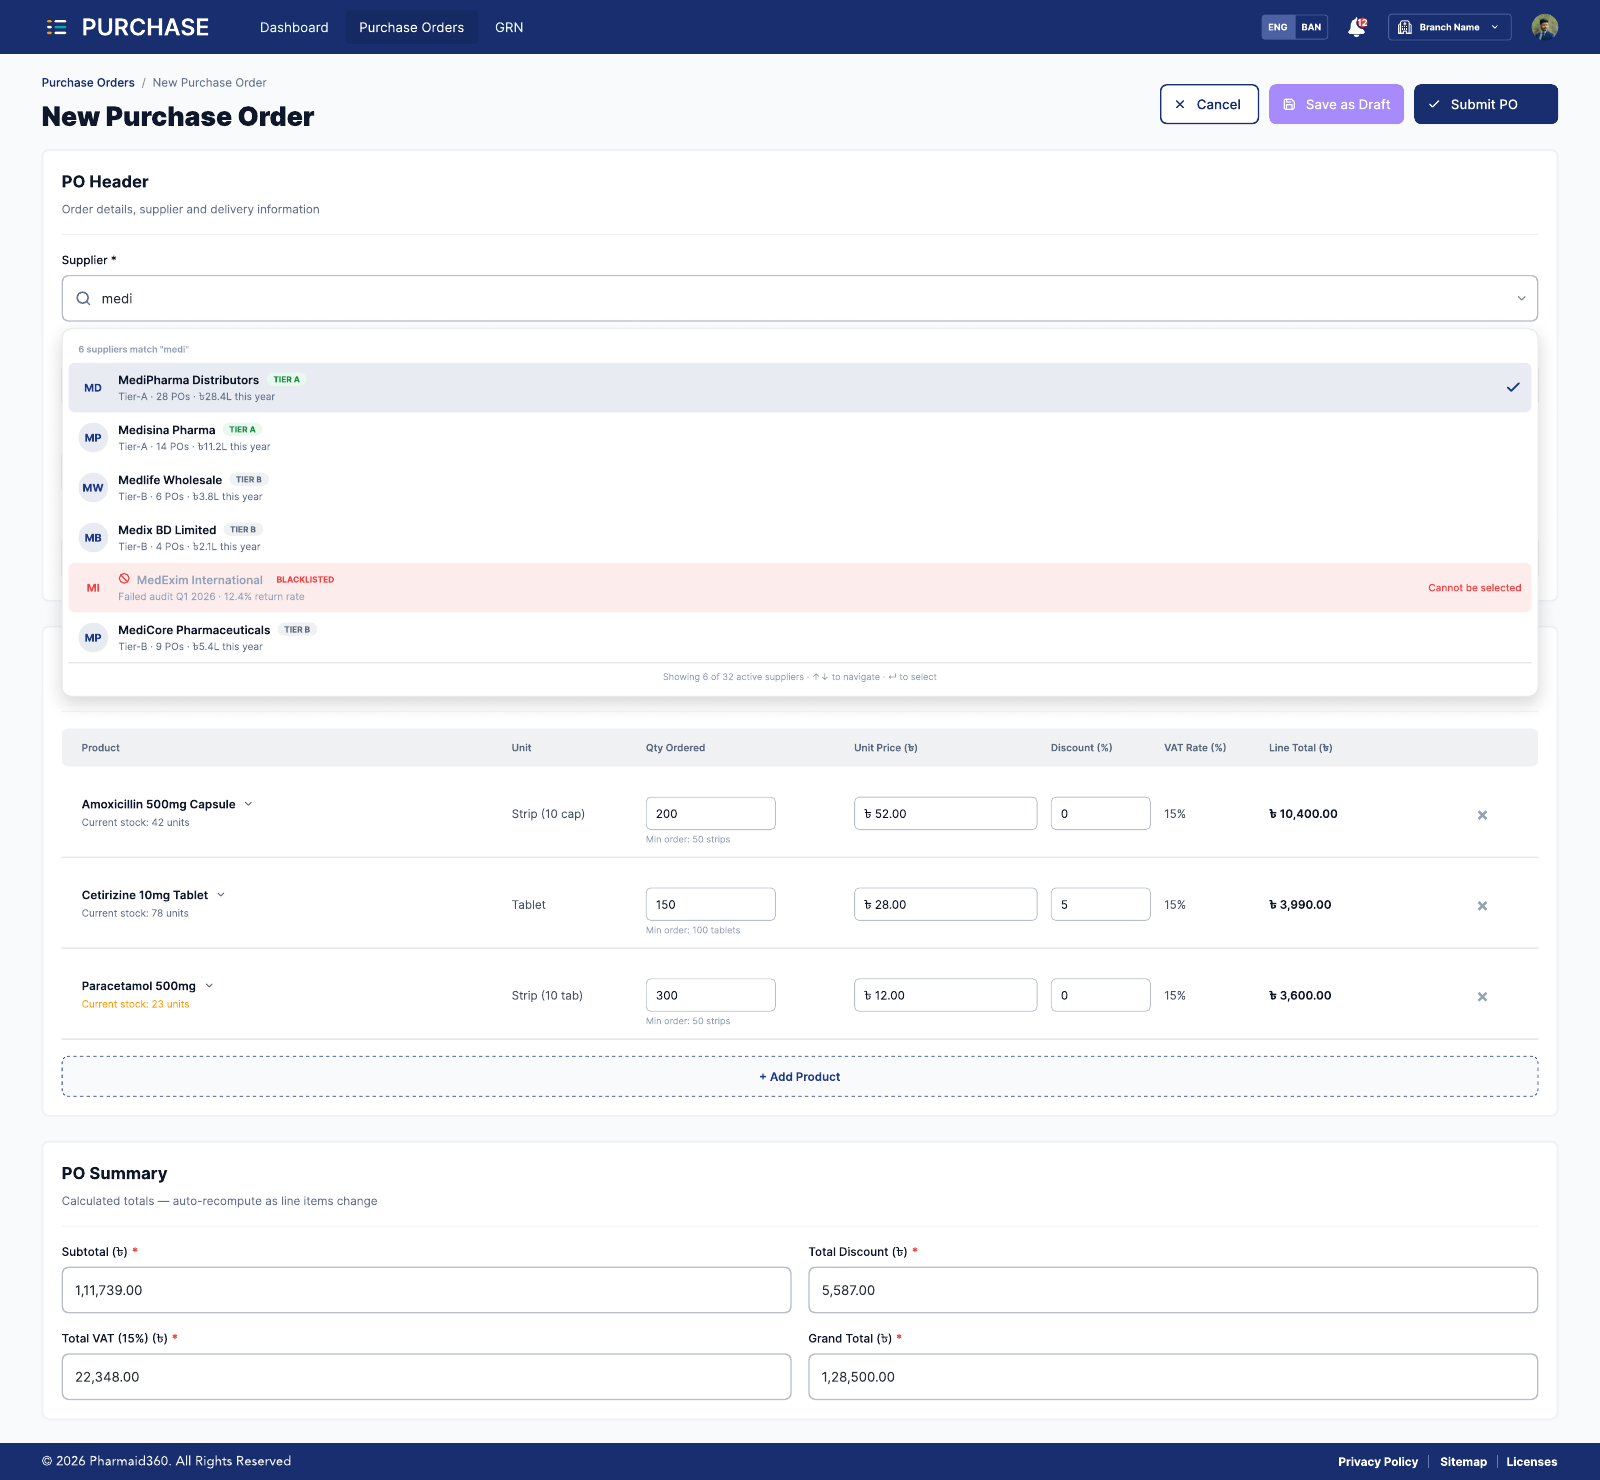This screenshot has height=1480, width=1600.
Task: Click 'Current stock: 23 units' warning
Action: point(135,1004)
